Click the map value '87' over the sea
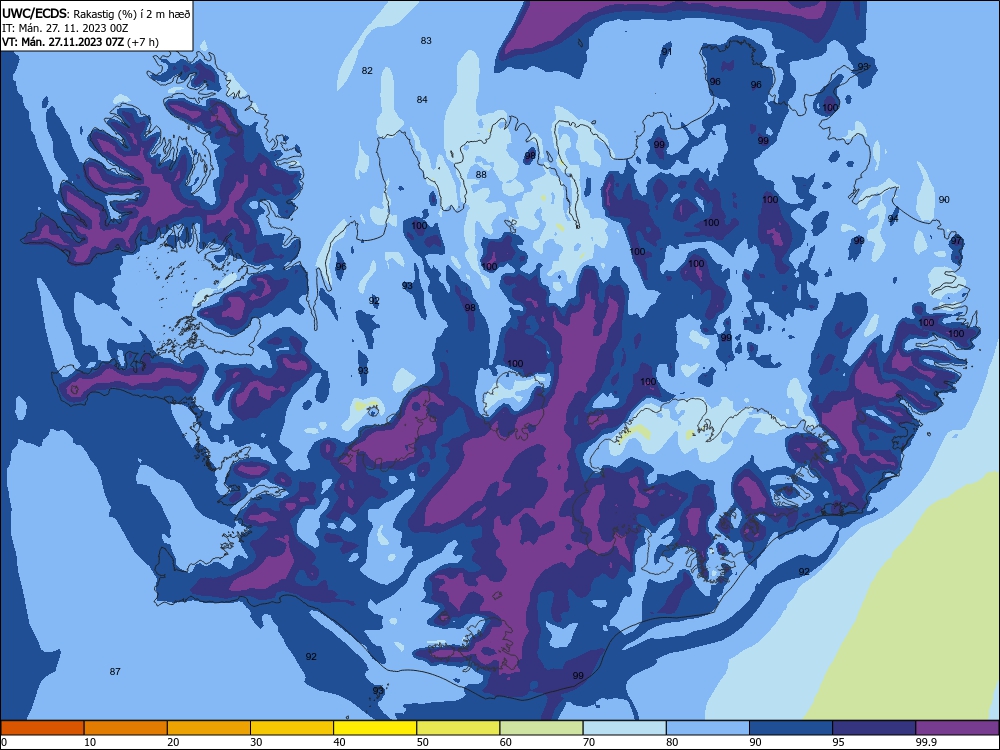The width and height of the screenshot is (1000, 750). [x=115, y=672]
